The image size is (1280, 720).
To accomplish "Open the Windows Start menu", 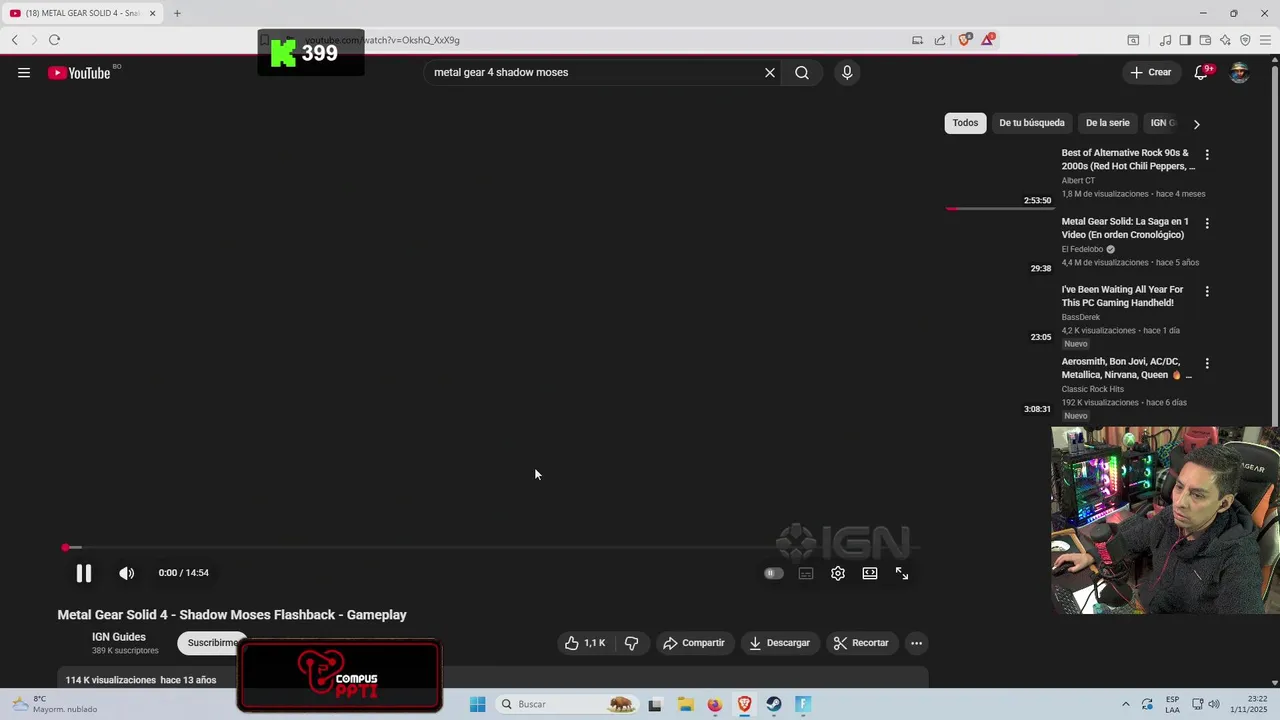I will click(478, 704).
